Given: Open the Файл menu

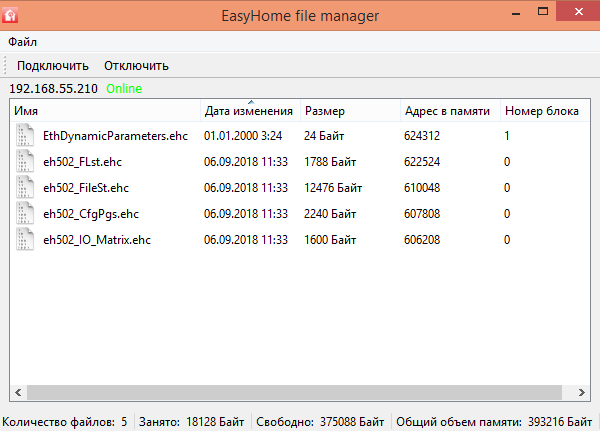Looking at the screenshot, I should [22, 42].
